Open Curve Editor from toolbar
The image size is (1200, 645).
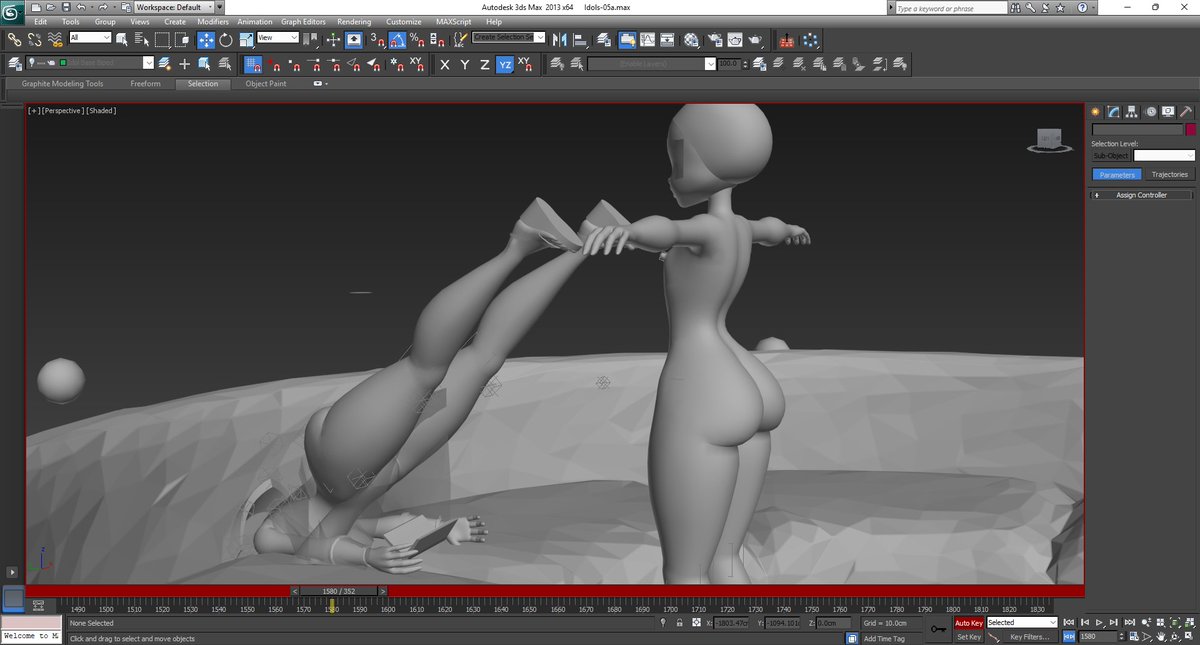(647, 40)
